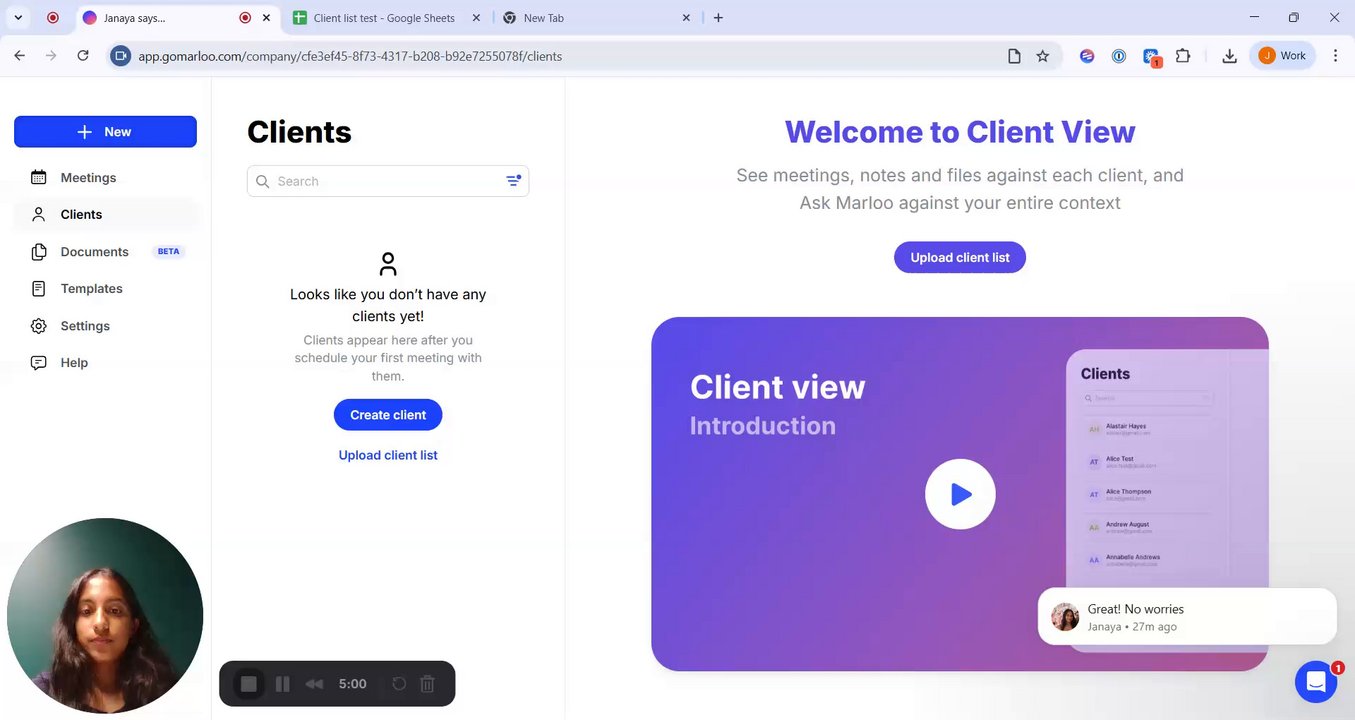Open the client list filter icon
Screen dimensions: 1355x720
tap(513, 181)
